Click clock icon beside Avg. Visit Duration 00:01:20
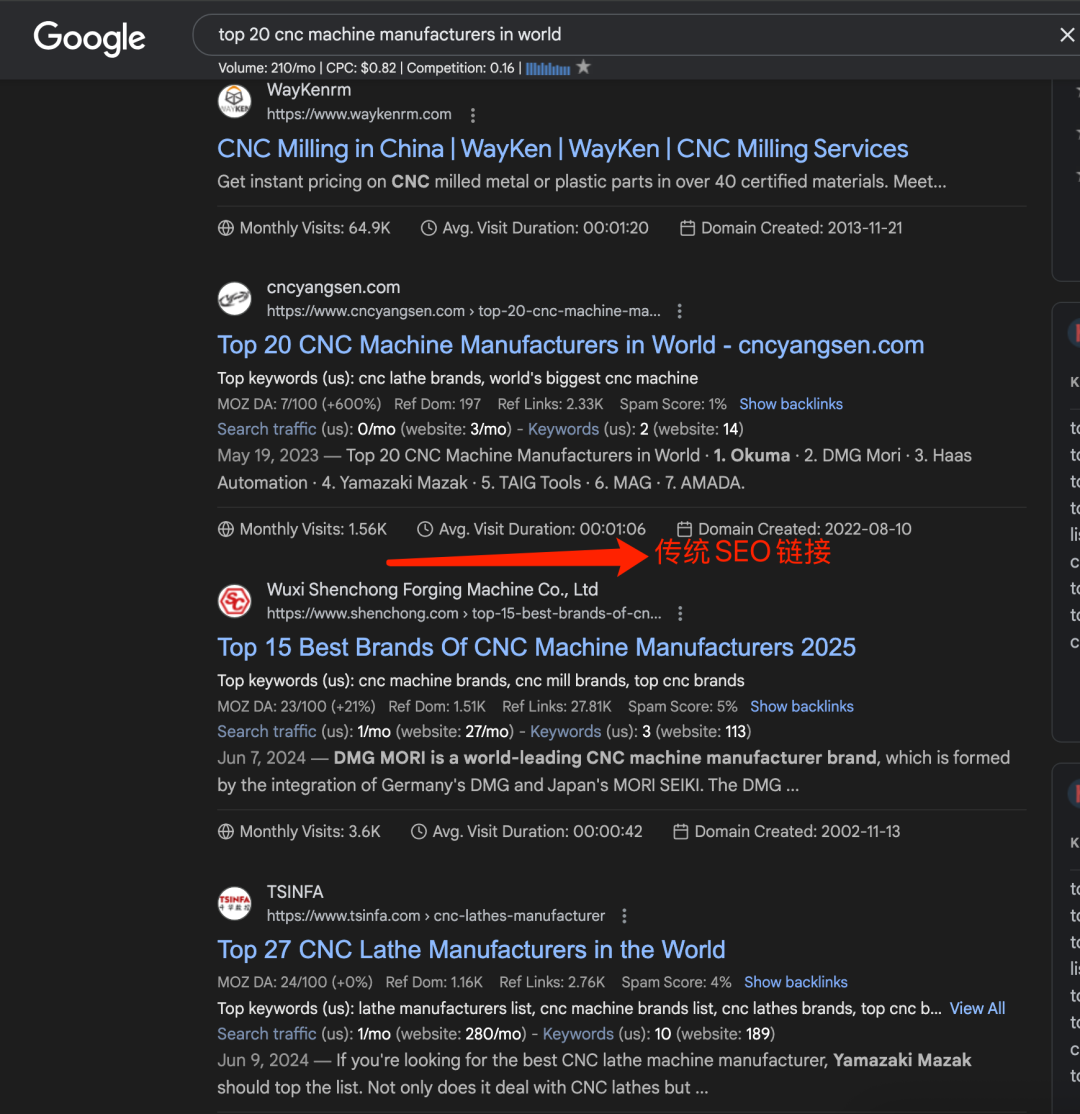 tap(428, 228)
